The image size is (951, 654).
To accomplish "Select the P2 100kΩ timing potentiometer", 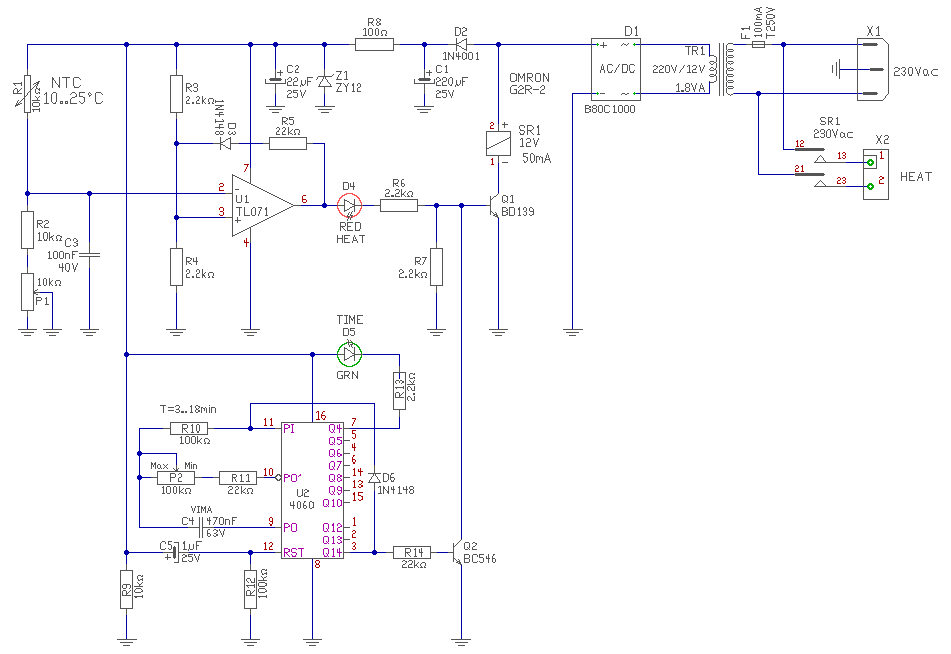I will [x=176, y=478].
